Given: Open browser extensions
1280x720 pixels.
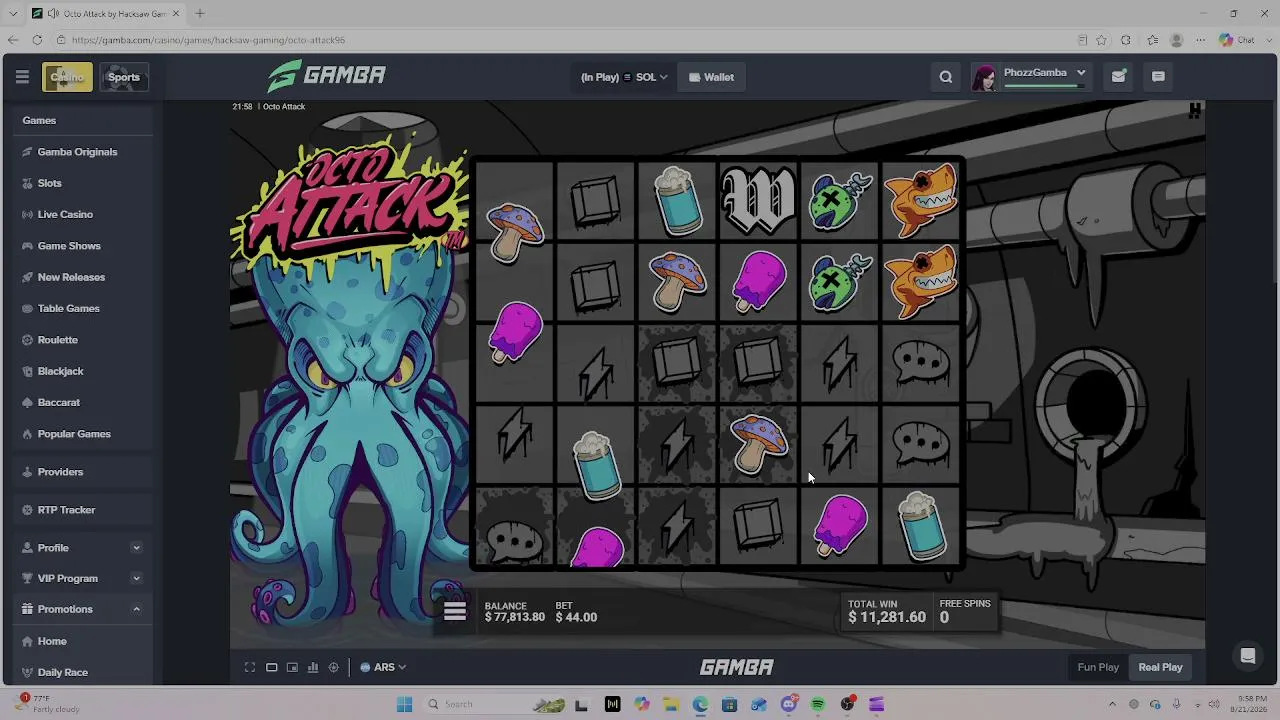Looking at the screenshot, I should [1126, 40].
